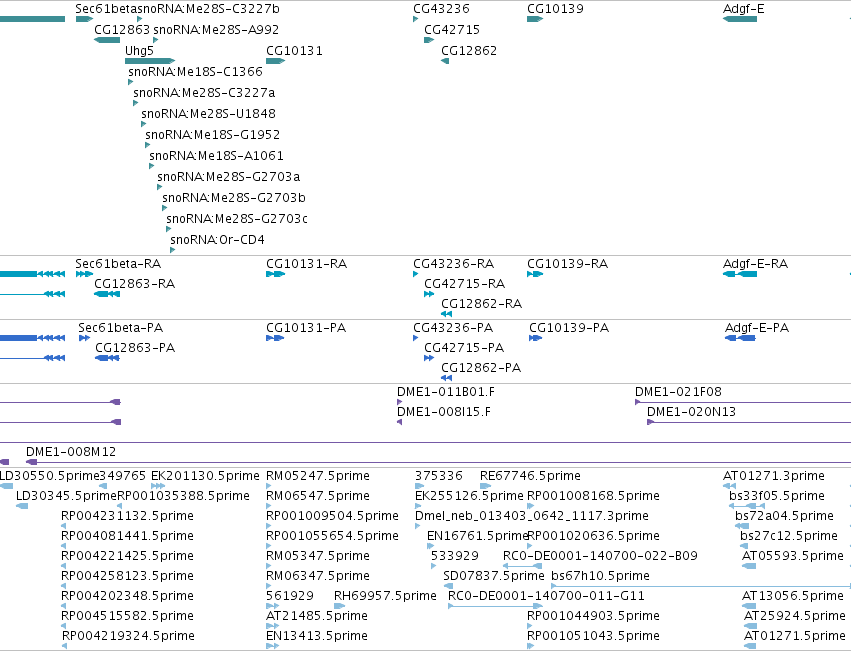Open snoRNA:Me28S-U1848 feature

tap(208, 113)
